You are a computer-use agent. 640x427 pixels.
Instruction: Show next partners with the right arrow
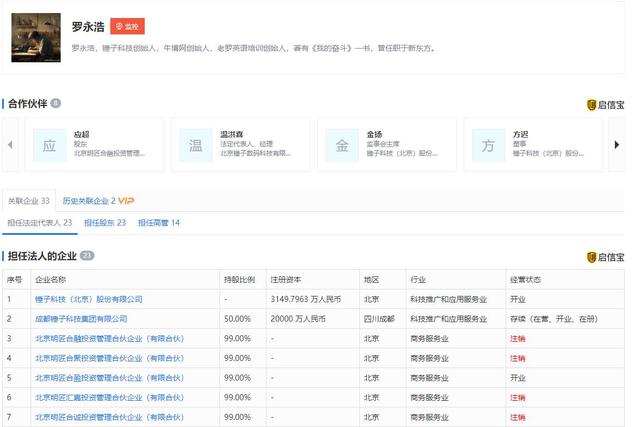click(617, 145)
